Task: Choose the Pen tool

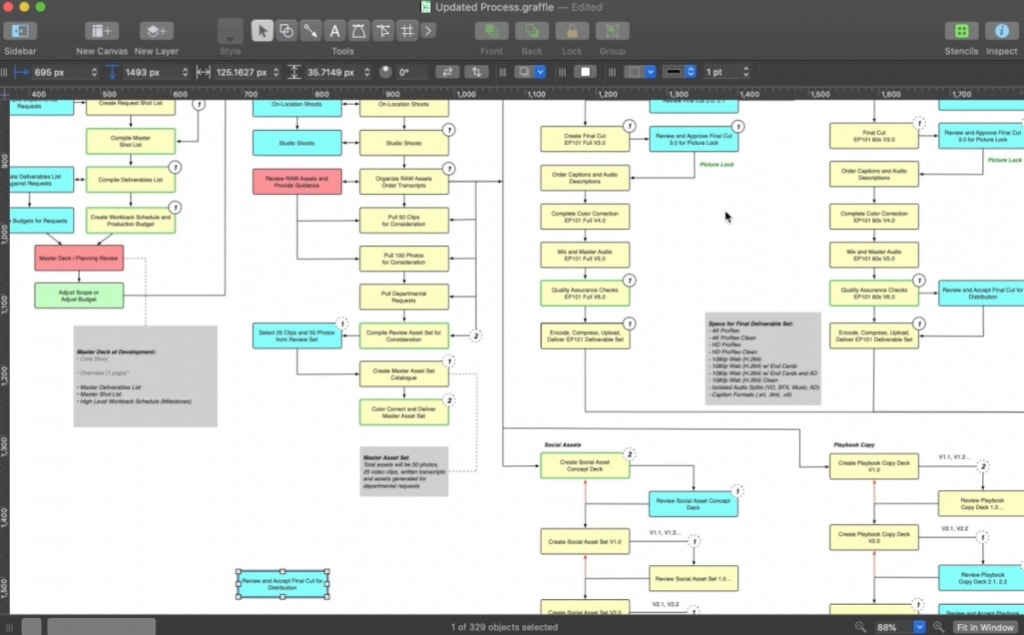Action: coord(359,31)
